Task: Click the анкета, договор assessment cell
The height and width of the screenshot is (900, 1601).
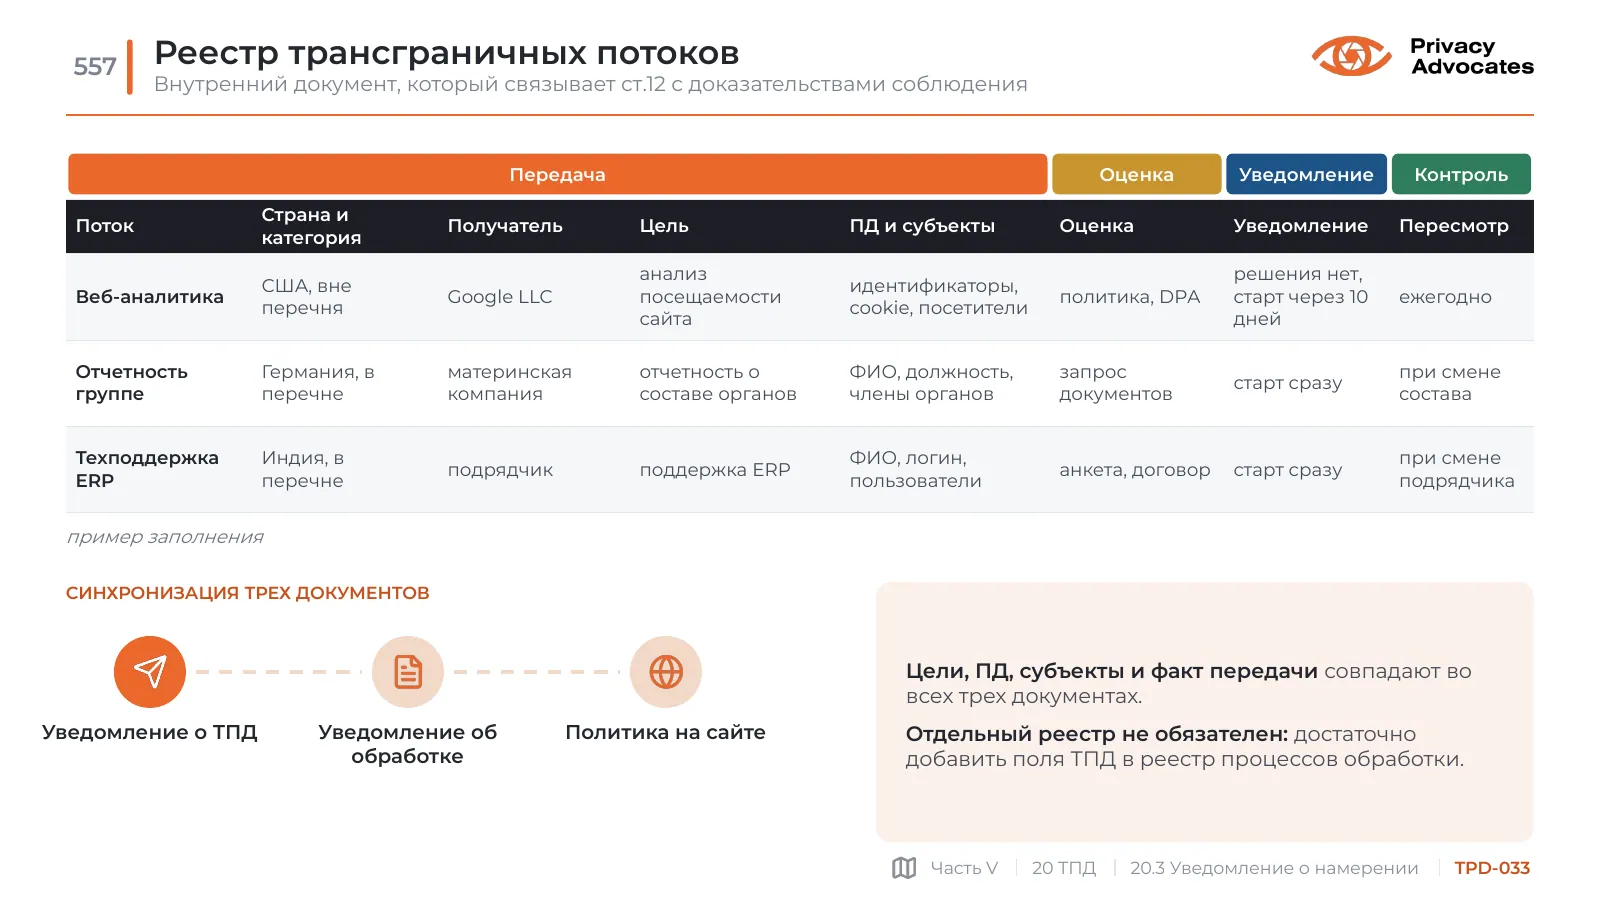Action: point(1135,470)
